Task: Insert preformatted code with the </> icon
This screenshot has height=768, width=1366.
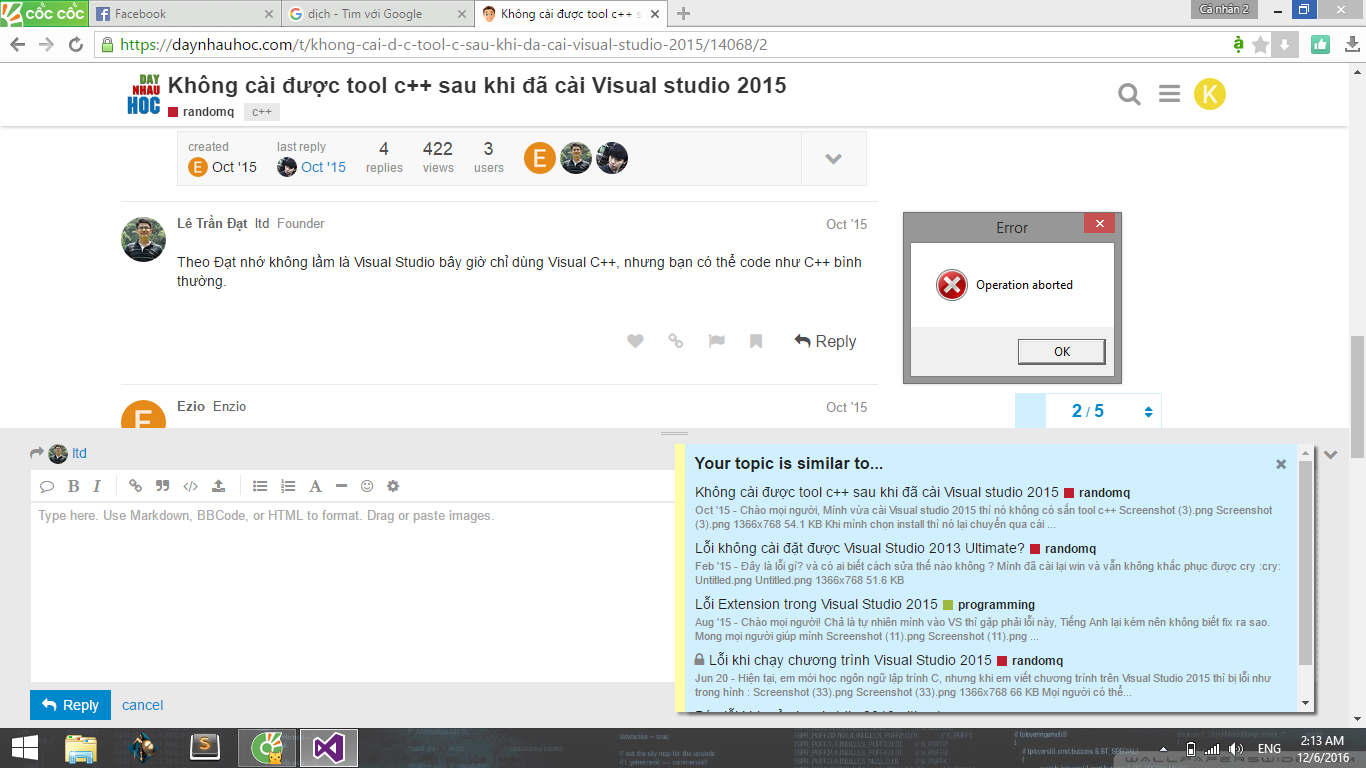Action: click(x=190, y=486)
